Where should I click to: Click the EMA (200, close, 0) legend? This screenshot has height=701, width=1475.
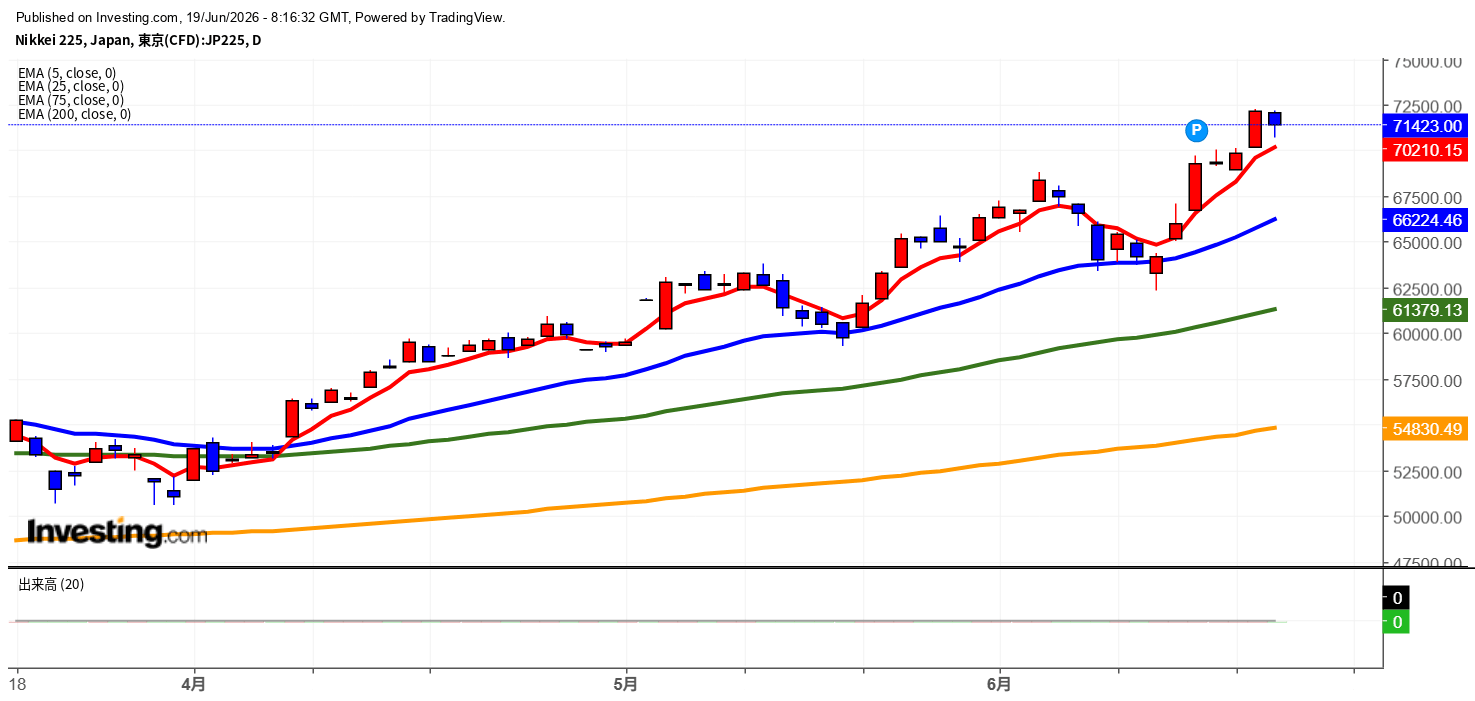tap(74, 114)
